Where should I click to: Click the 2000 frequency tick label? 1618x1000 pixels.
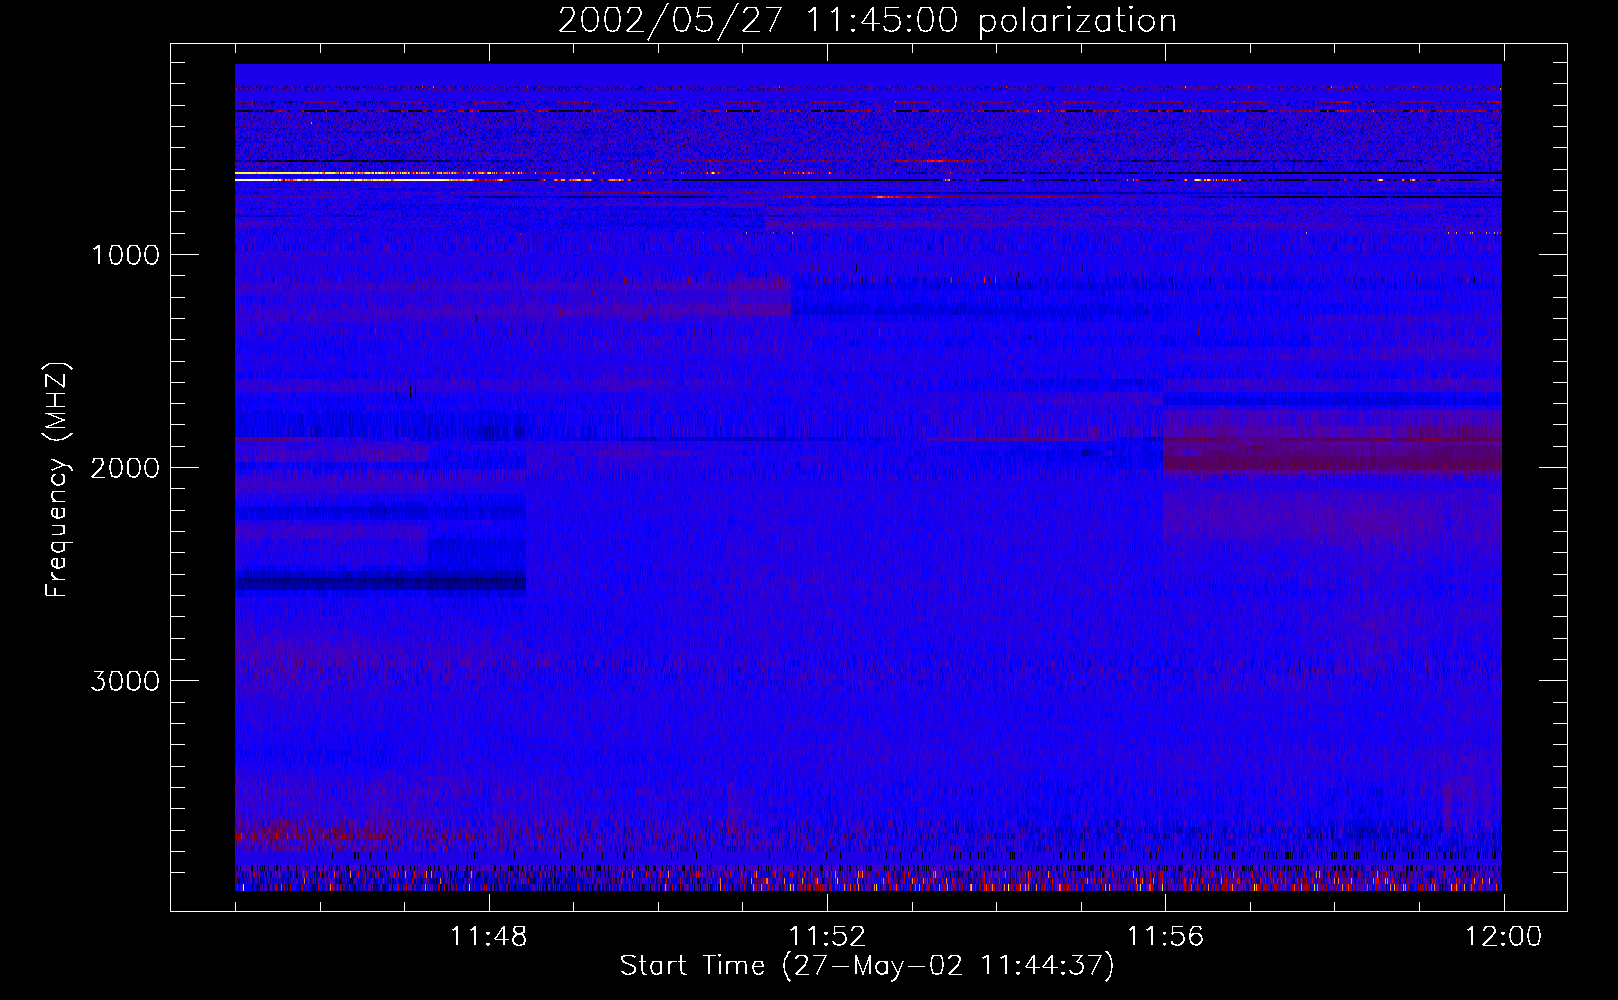point(125,468)
